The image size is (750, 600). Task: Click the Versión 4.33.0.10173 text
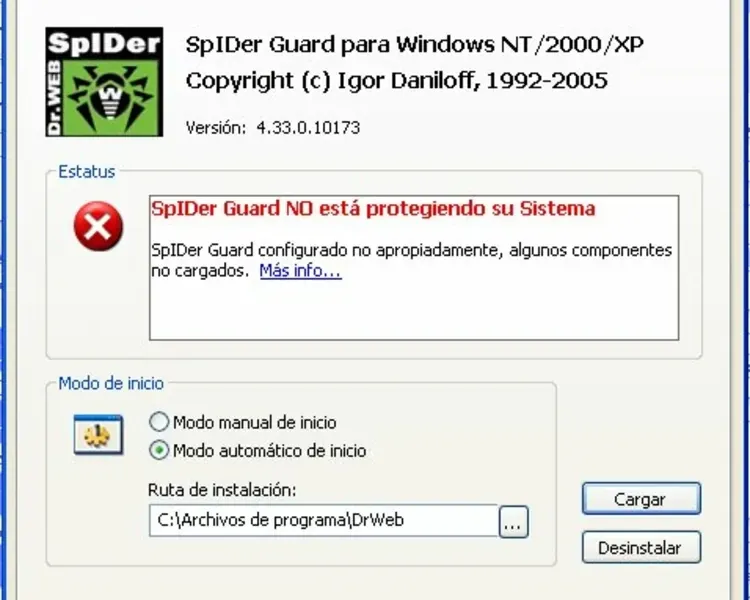click(273, 128)
